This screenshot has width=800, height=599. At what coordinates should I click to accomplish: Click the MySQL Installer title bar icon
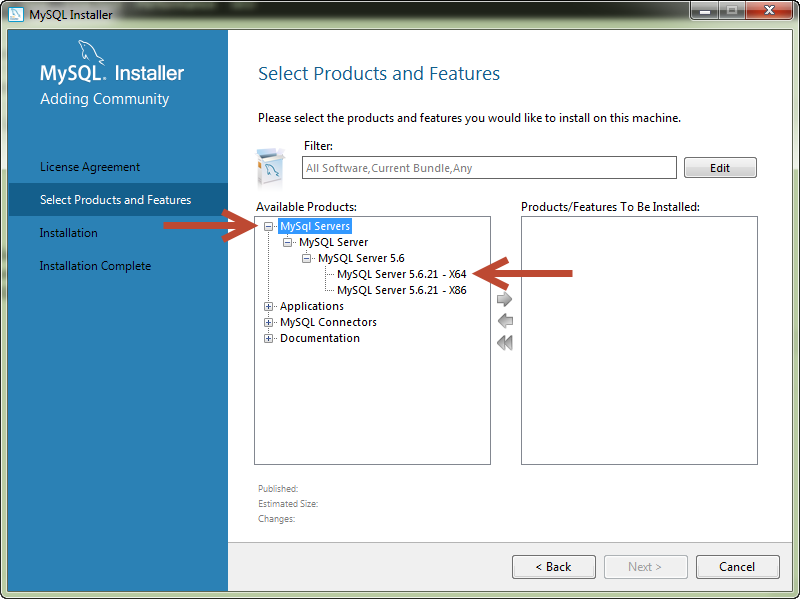point(16,14)
